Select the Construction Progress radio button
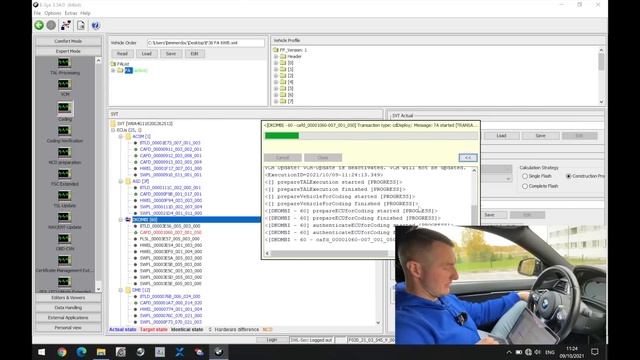This screenshot has width=640, height=360. 569,176
